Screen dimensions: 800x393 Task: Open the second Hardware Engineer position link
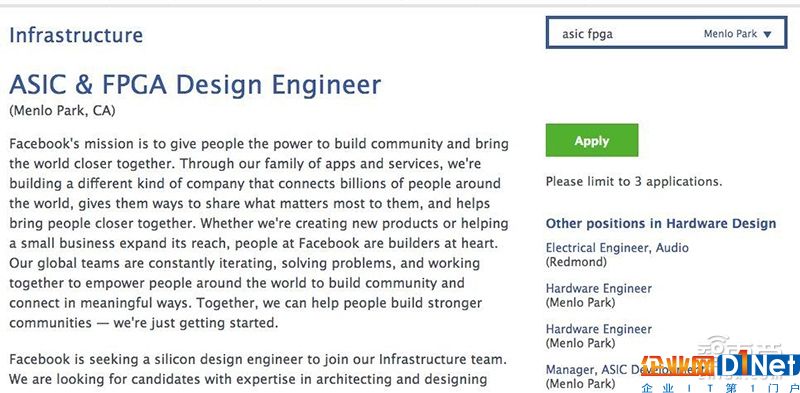[x=598, y=329]
